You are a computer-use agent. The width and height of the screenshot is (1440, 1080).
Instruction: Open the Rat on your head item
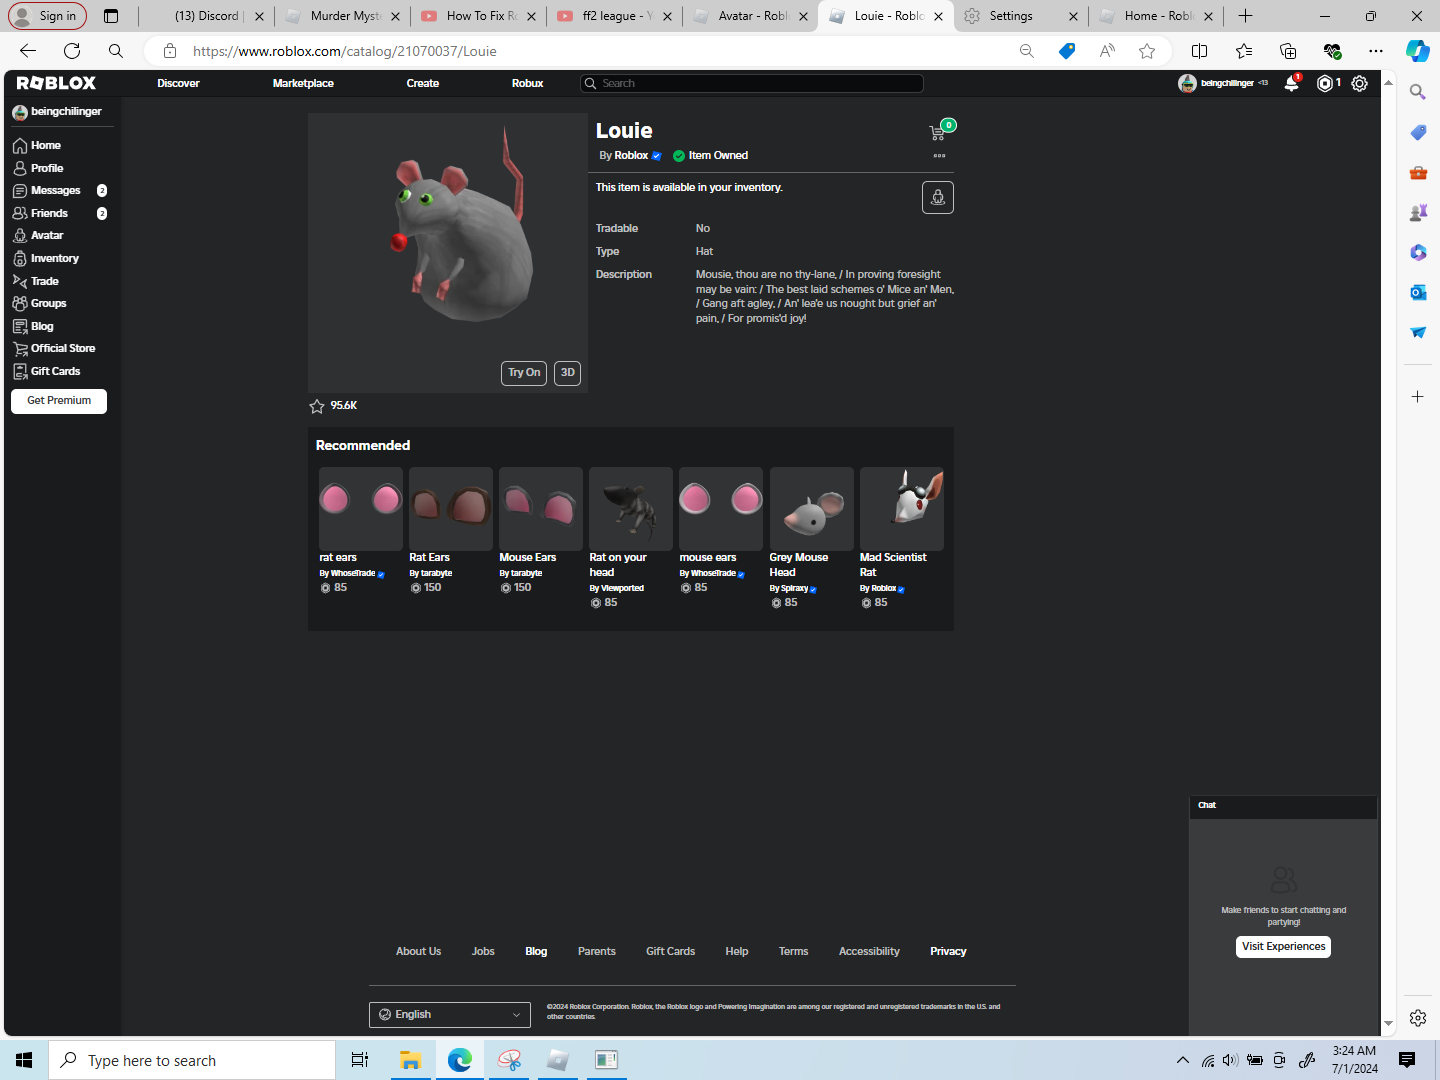click(631, 509)
